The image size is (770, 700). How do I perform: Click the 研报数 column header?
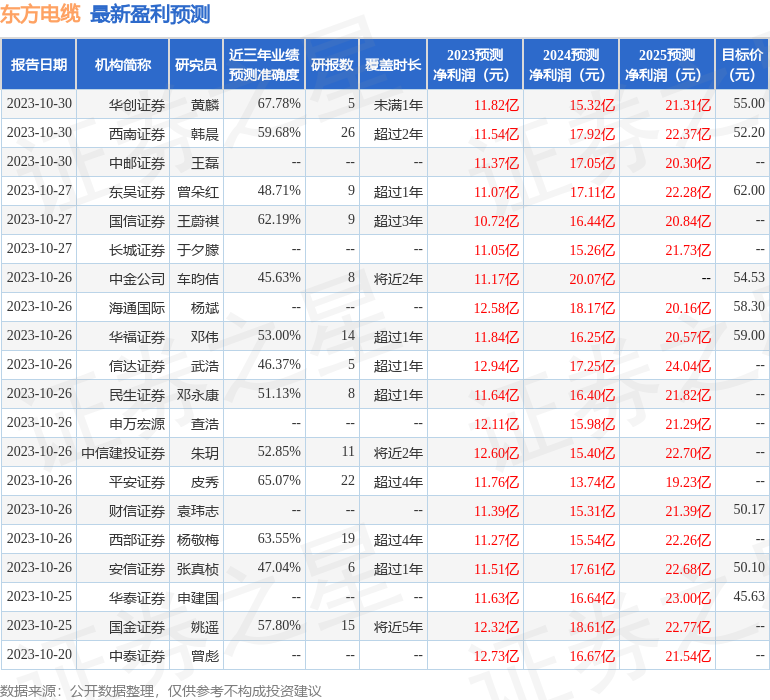pyautogui.click(x=332, y=64)
